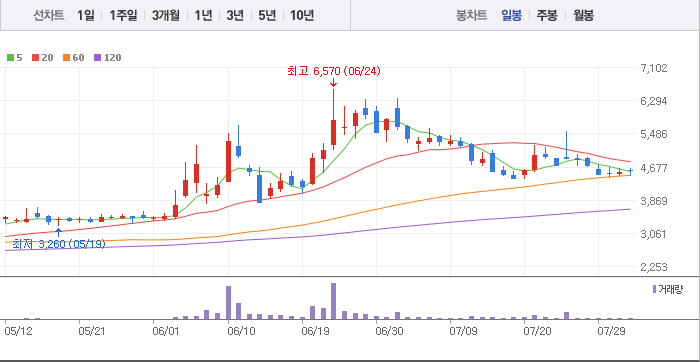Click the 4,677 price axis label

click(x=654, y=168)
